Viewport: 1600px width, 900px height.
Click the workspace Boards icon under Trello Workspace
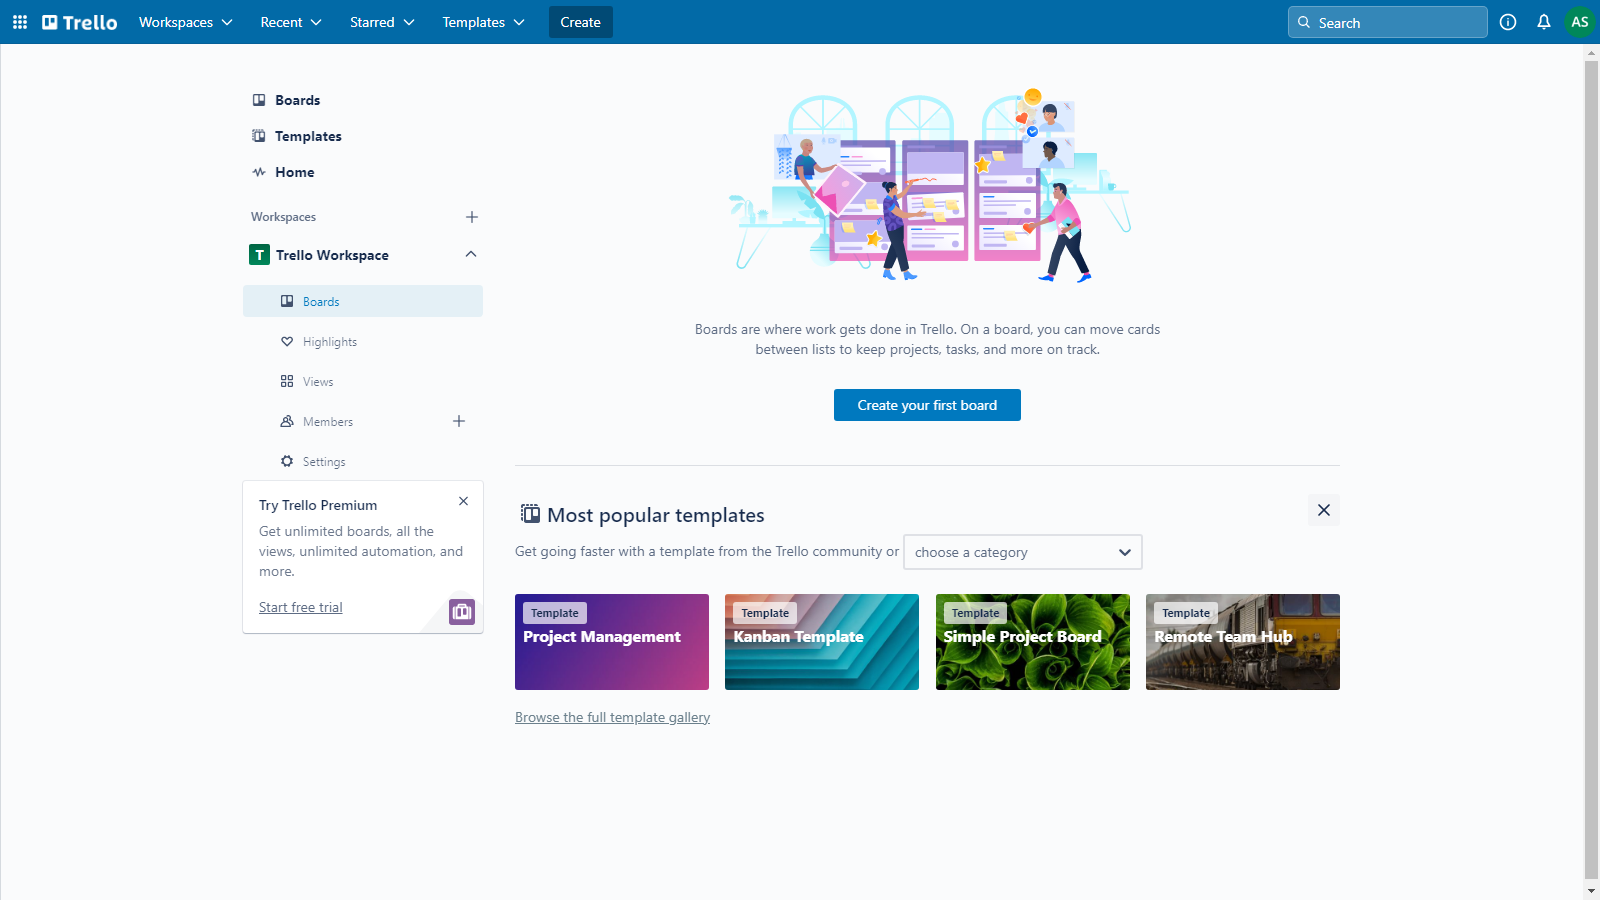click(x=287, y=302)
